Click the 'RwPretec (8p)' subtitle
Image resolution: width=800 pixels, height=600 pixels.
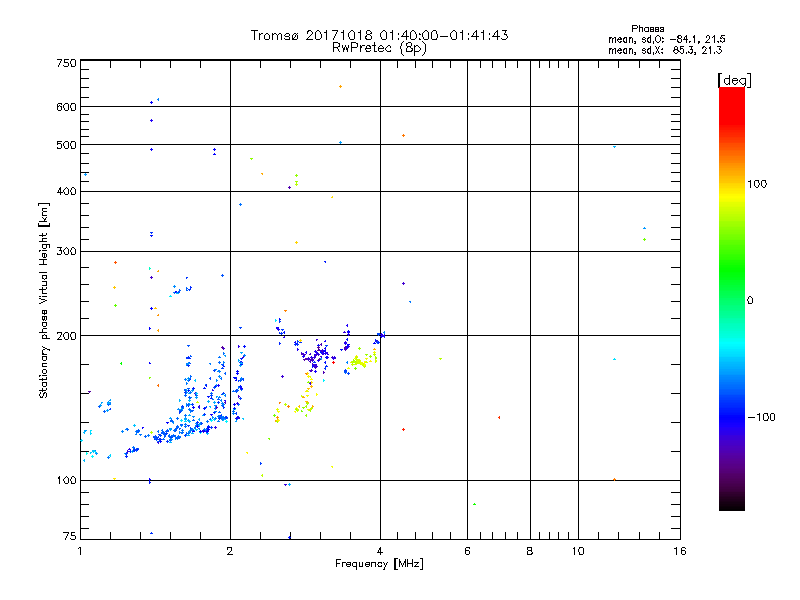pos(379,48)
